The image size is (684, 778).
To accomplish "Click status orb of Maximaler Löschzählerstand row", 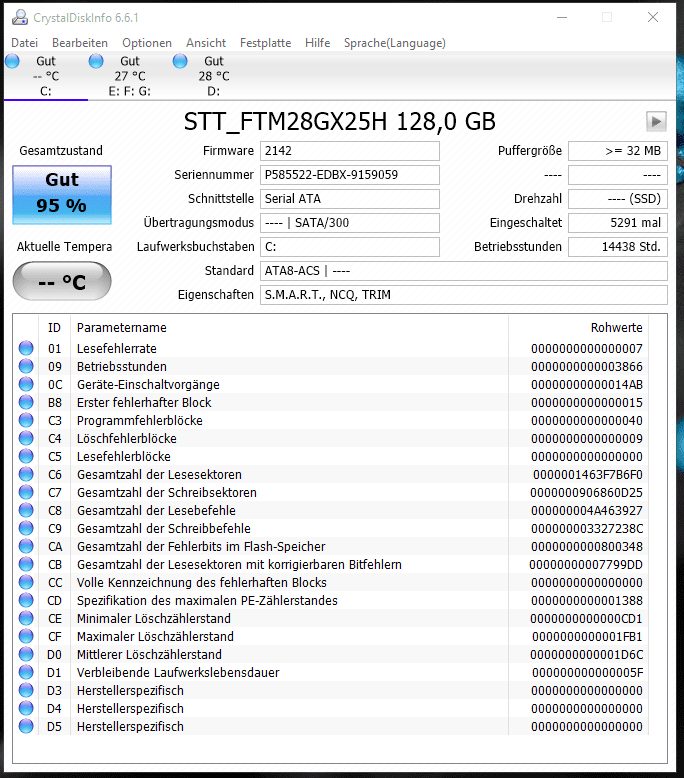I will point(26,636).
